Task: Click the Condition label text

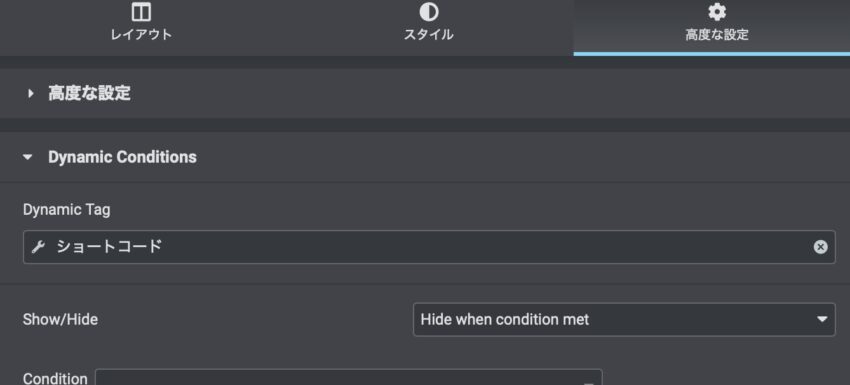Action: [55, 378]
